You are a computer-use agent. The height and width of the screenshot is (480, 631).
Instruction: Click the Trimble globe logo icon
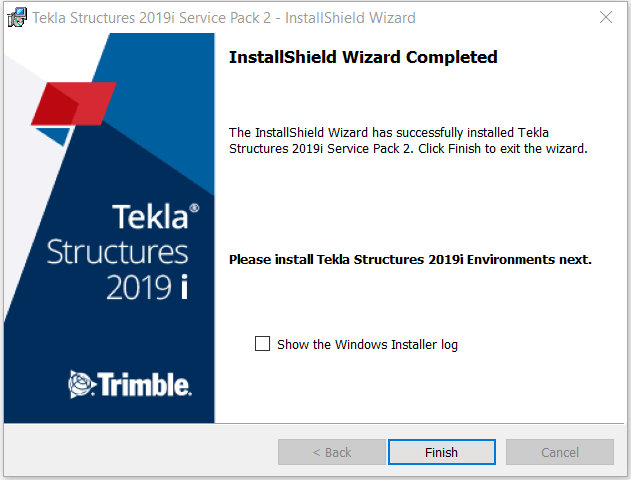(82, 384)
